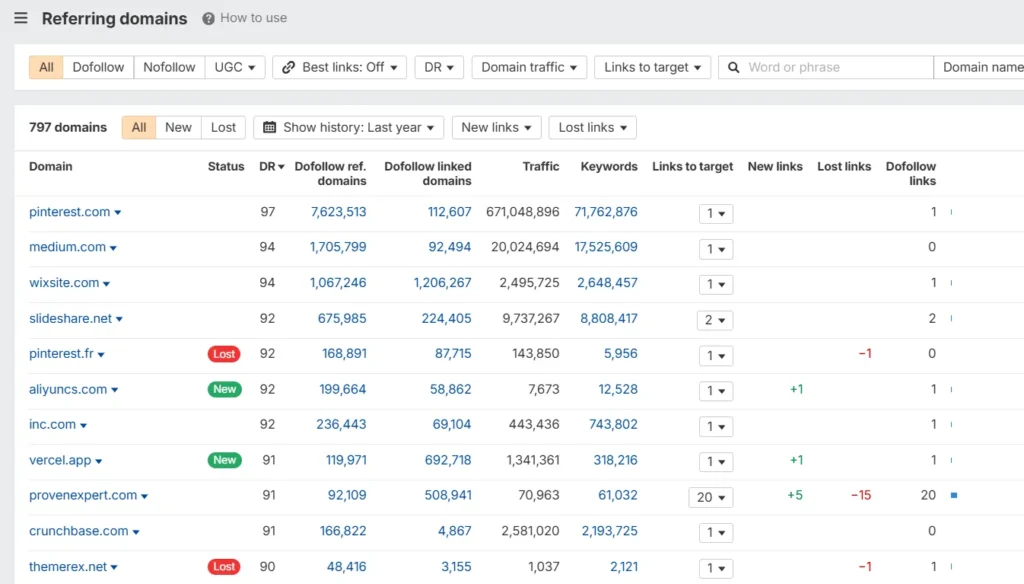Sort by the DR column header

pos(272,167)
